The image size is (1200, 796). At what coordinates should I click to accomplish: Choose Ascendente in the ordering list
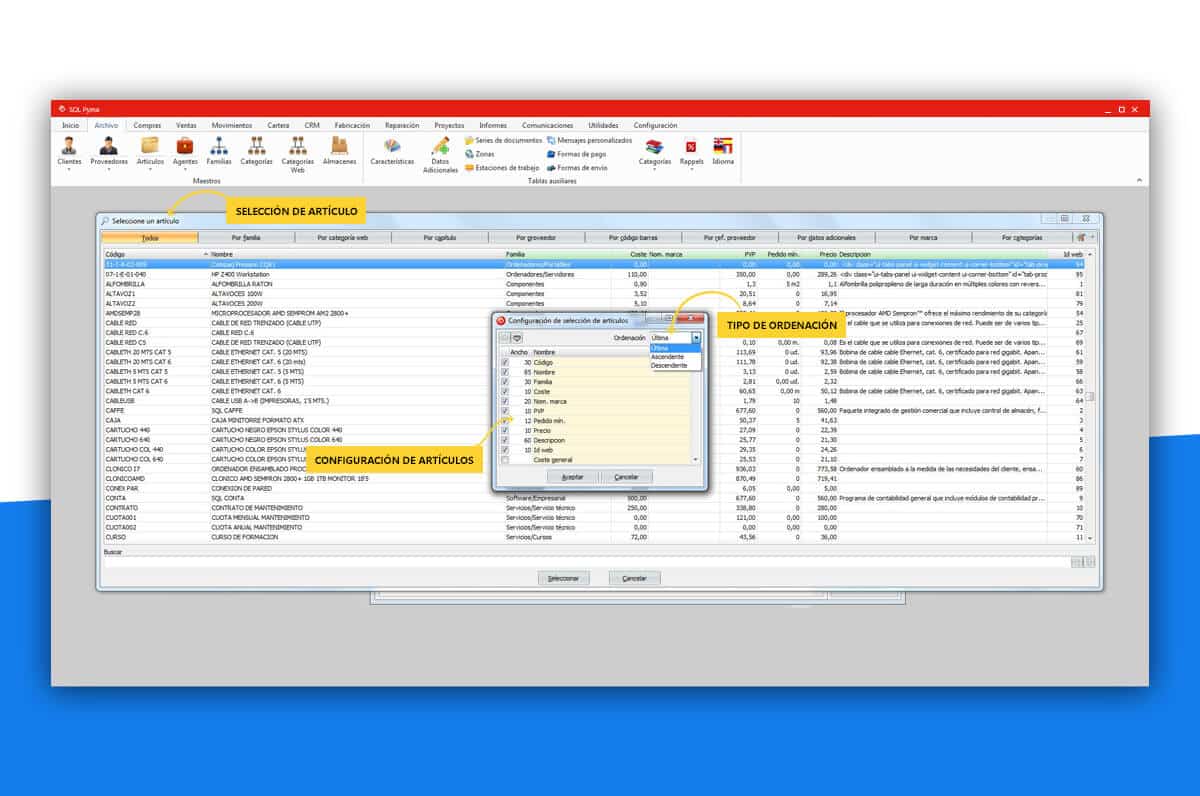pos(668,357)
